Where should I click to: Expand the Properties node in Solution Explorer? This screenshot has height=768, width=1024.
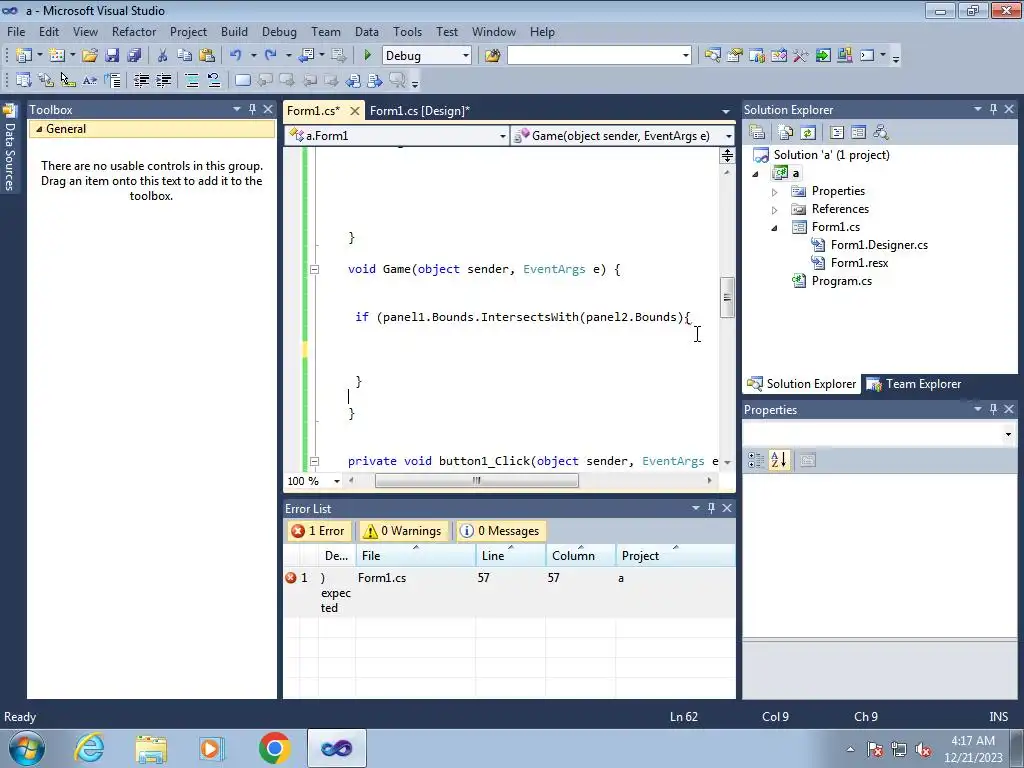click(775, 192)
